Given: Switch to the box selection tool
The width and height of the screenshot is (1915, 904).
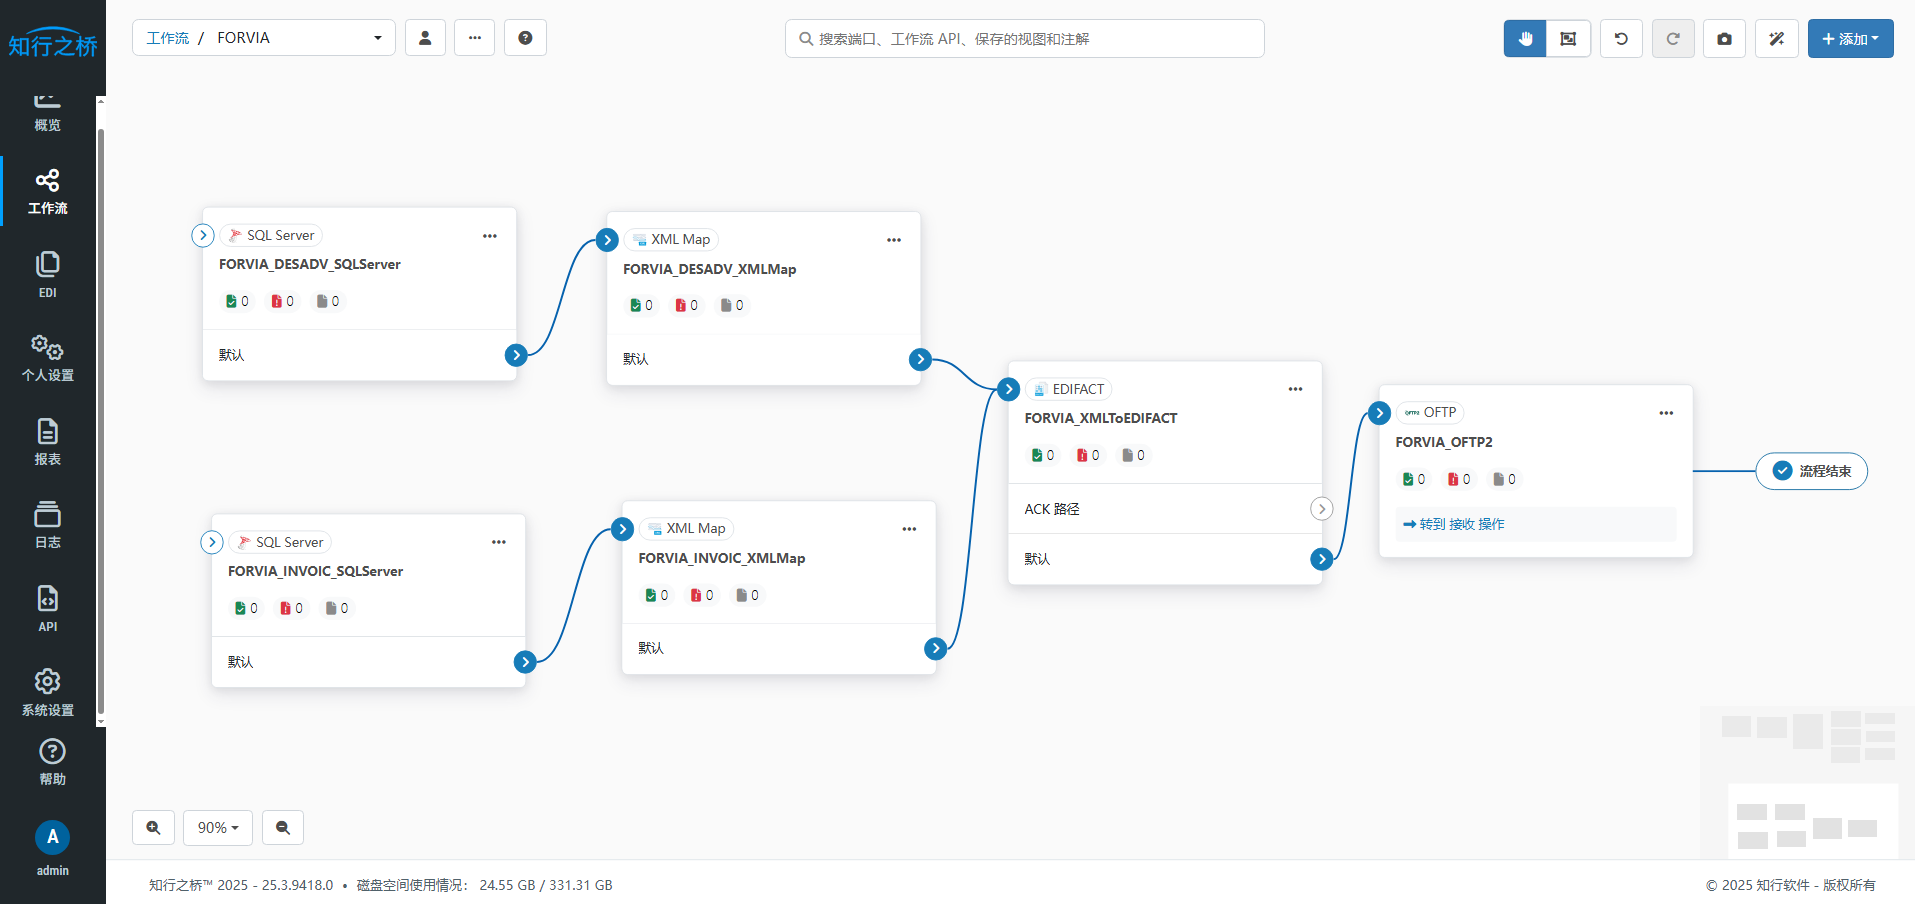Looking at the screenshot, I should tap(1568, 39).
